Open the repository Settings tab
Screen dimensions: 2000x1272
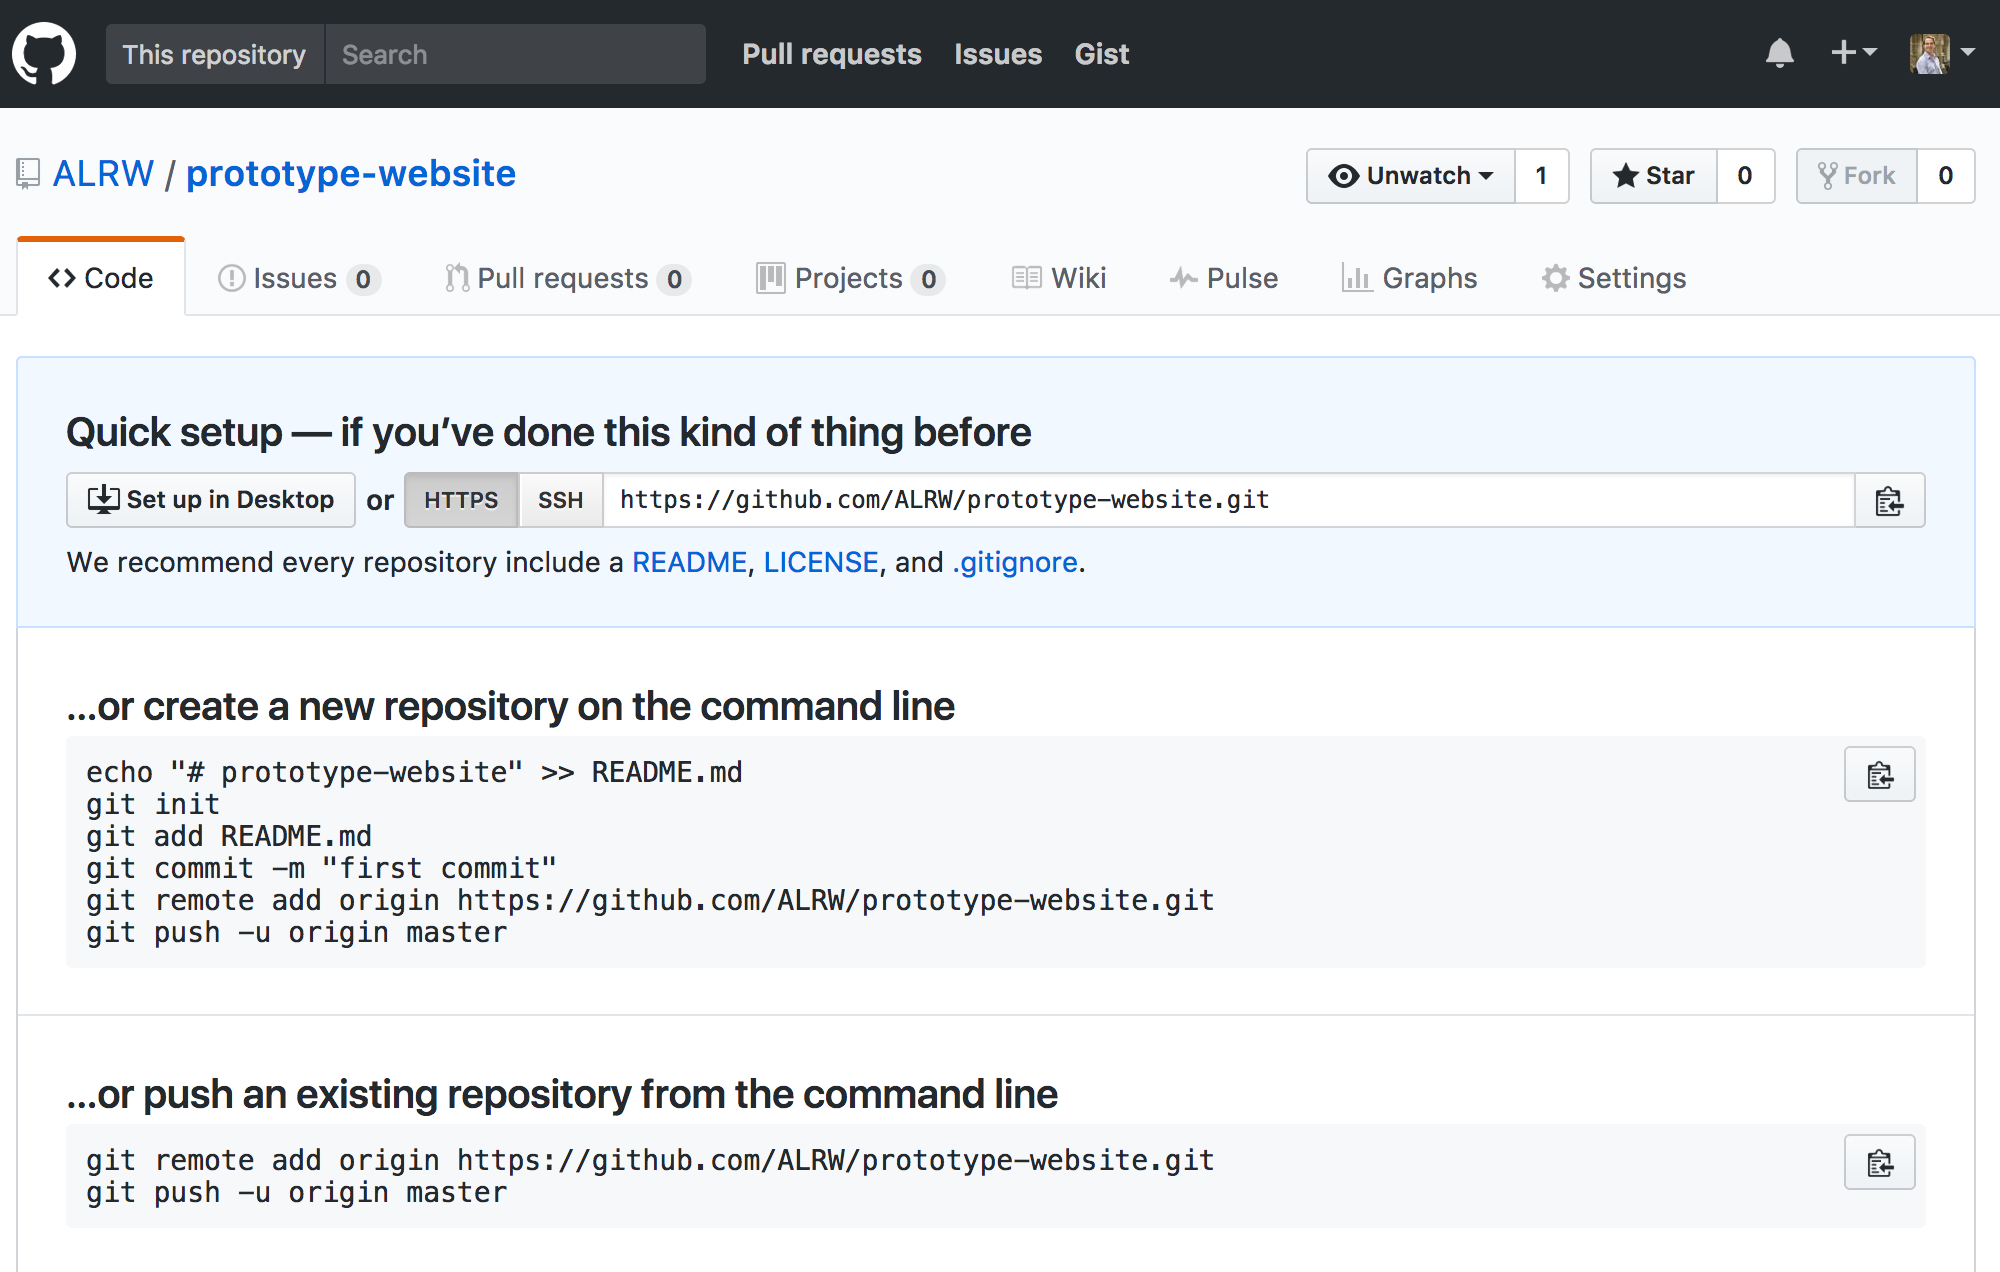(x=1614, y=278)
